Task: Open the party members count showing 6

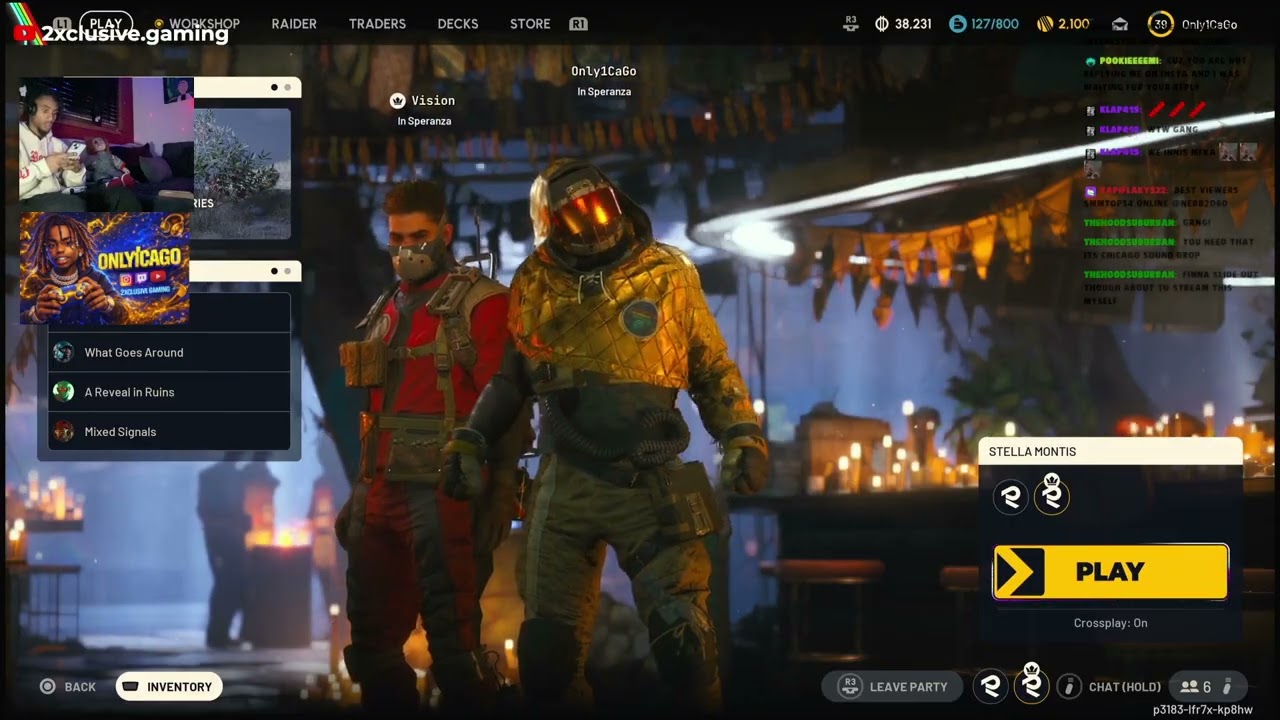Action: pyautogui.click(x=1195, y=687)
